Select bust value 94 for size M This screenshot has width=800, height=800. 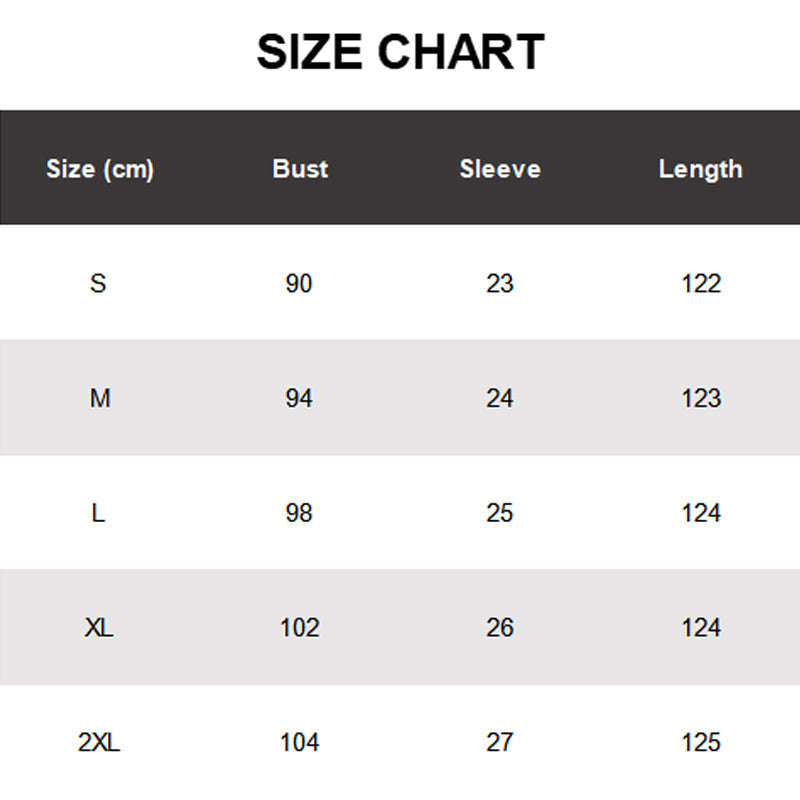(x=299, y=399)
